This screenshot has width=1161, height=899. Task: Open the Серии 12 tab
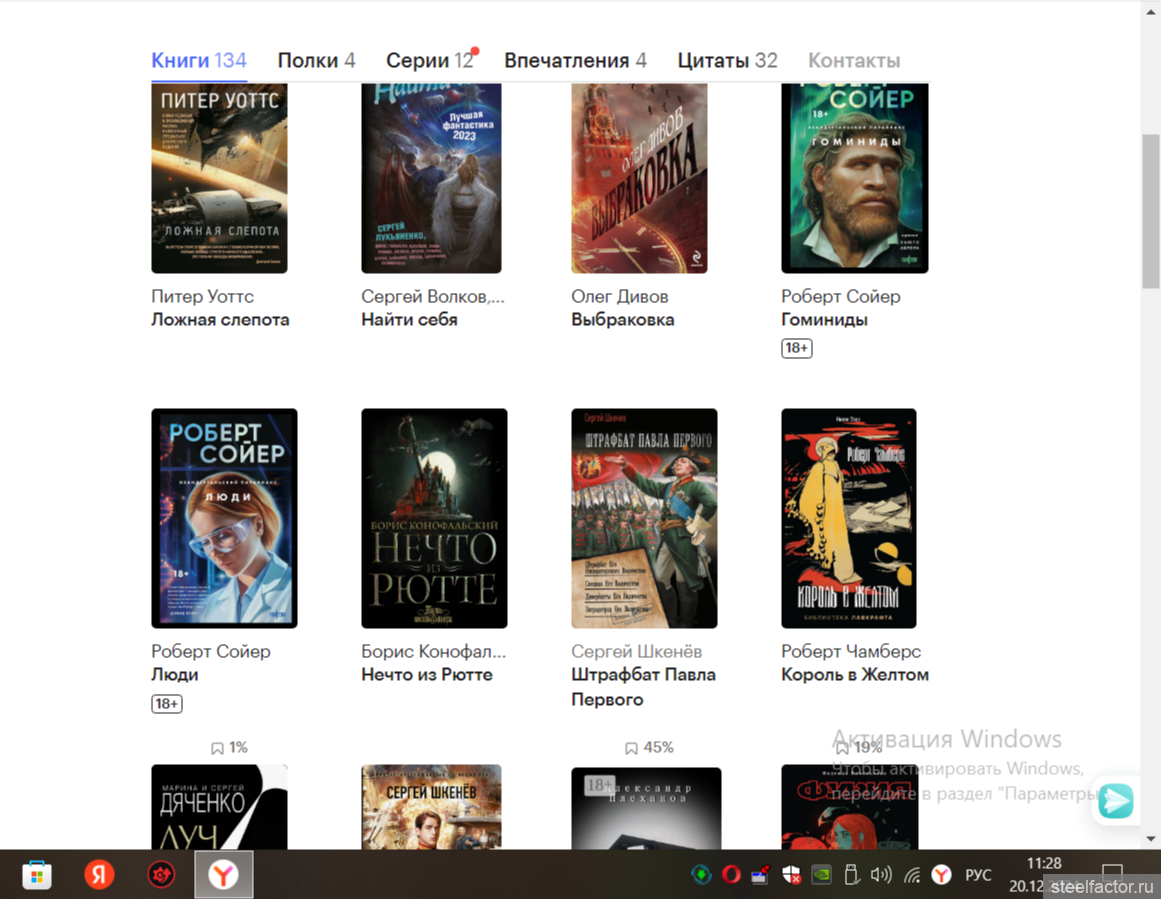coord(429,61)
